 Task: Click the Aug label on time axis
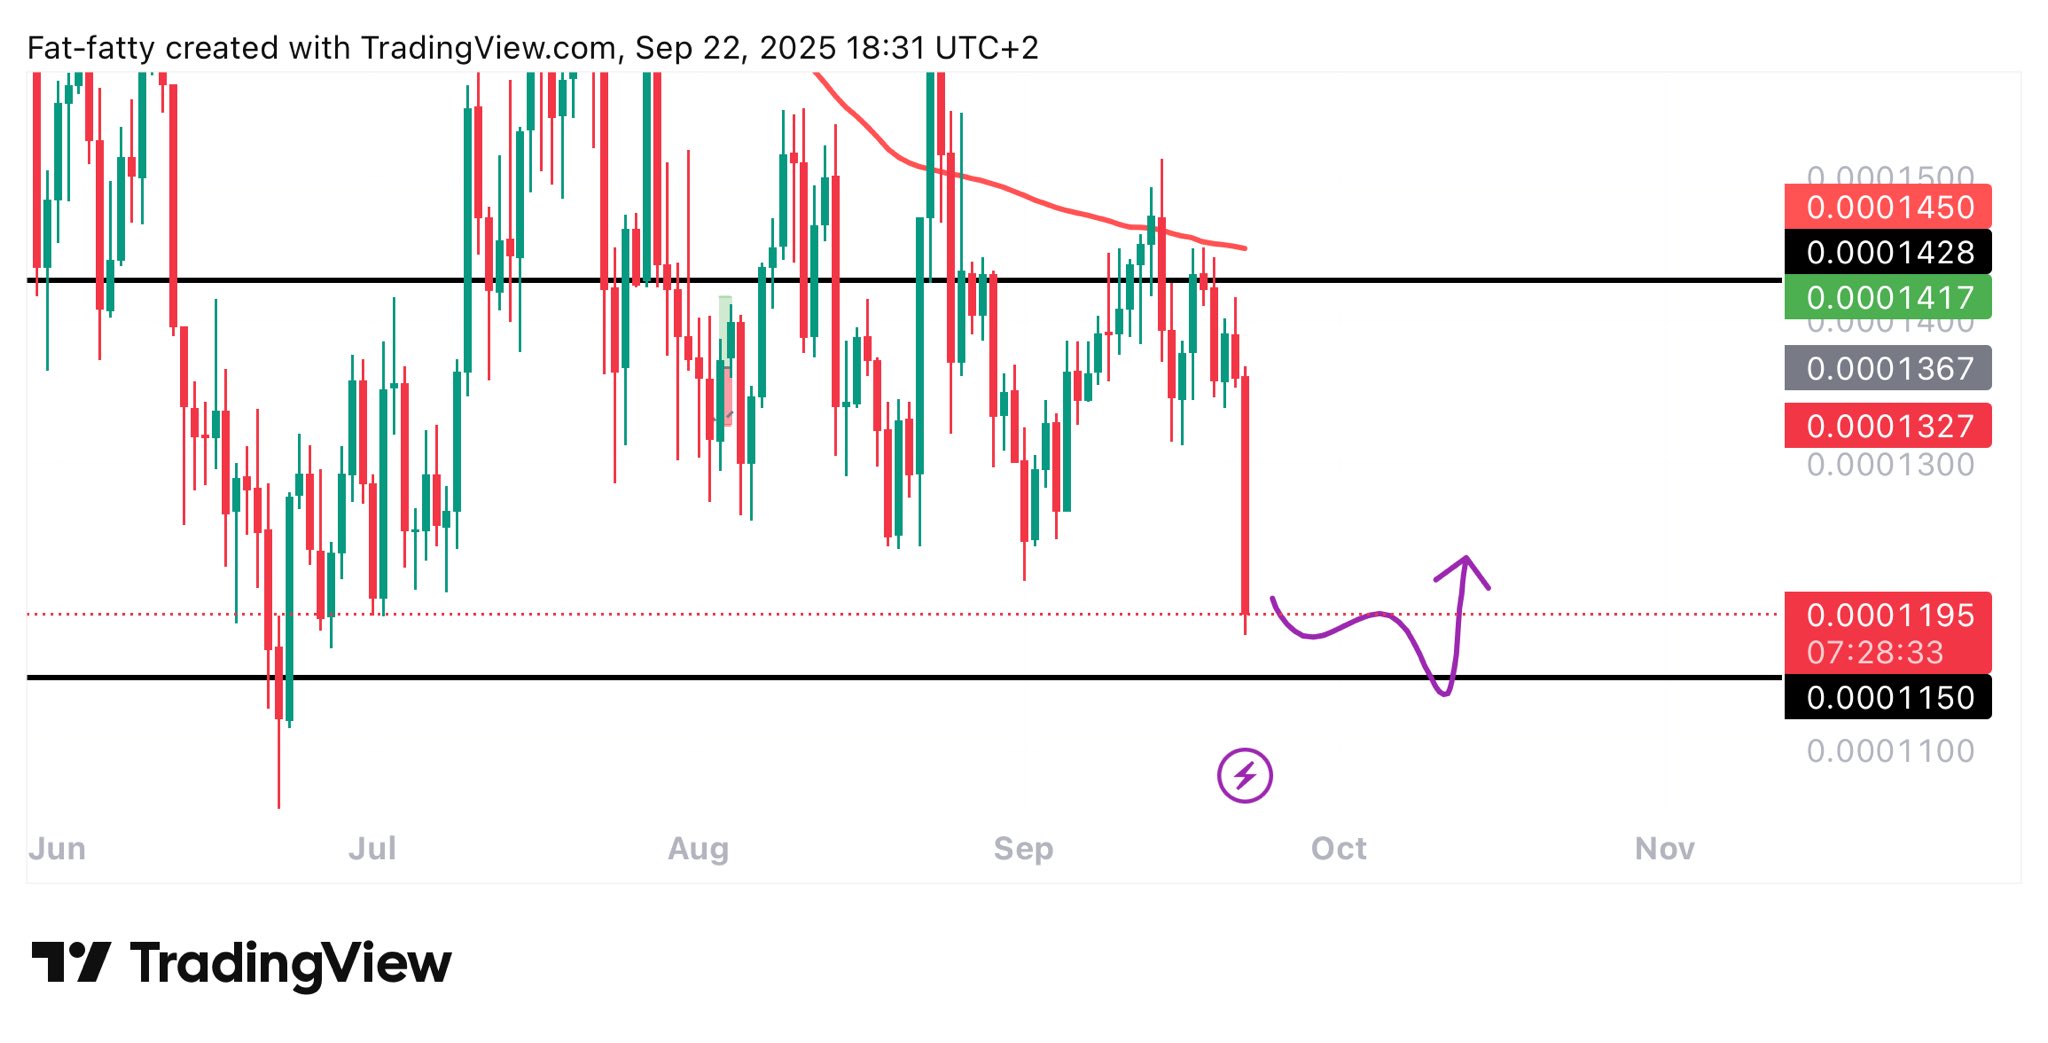(x=698, y=849)
